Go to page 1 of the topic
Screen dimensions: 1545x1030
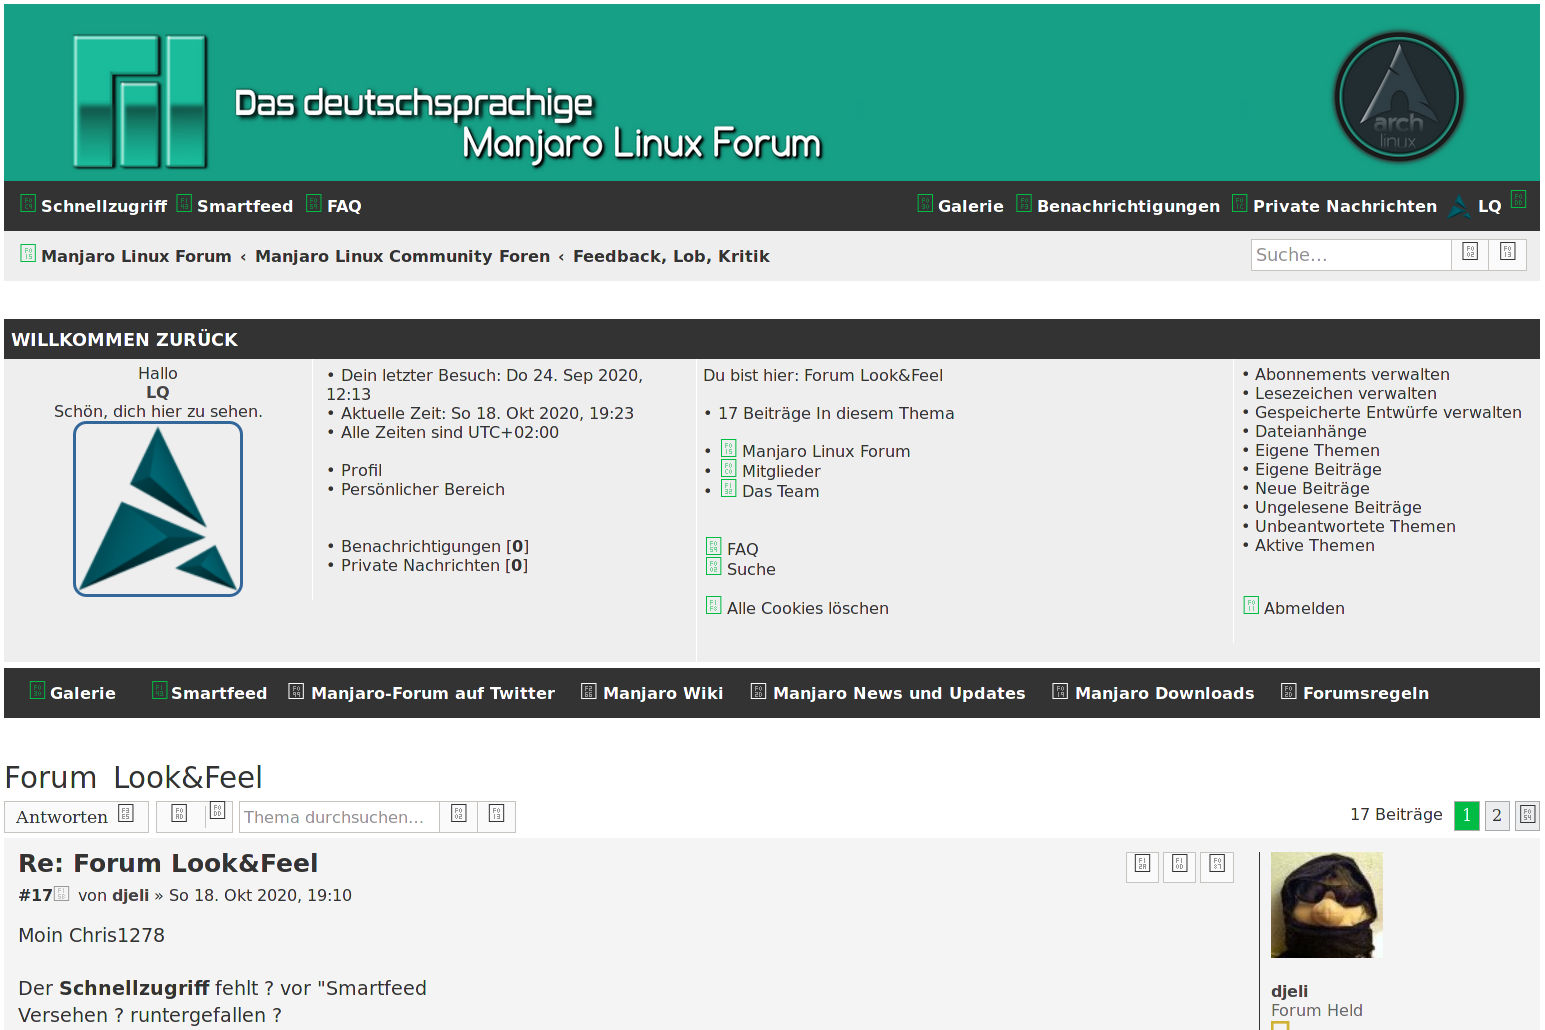(1466, 815)
